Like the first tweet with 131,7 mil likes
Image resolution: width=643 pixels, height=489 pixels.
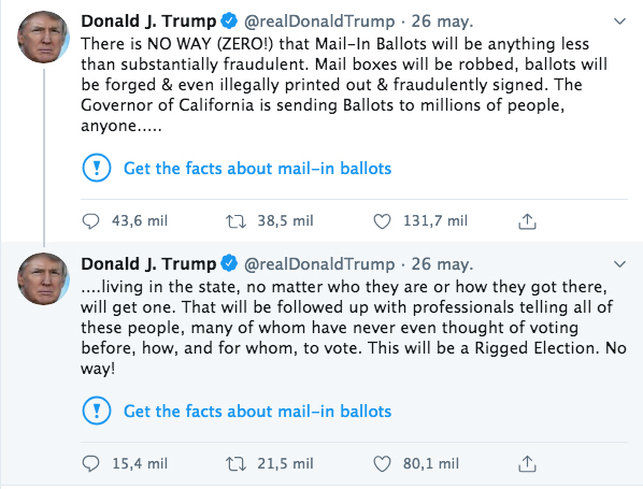coord(382,221)
